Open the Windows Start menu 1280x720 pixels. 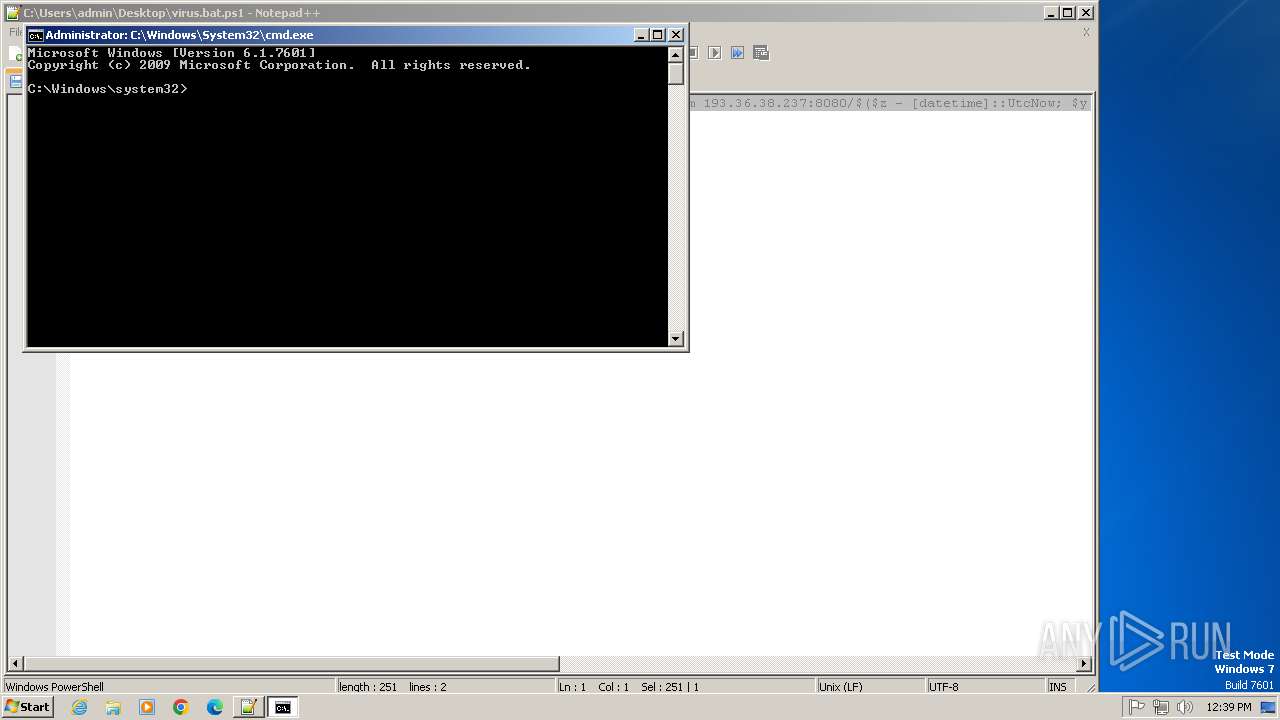pyautogui.click(x=28, y=707)
